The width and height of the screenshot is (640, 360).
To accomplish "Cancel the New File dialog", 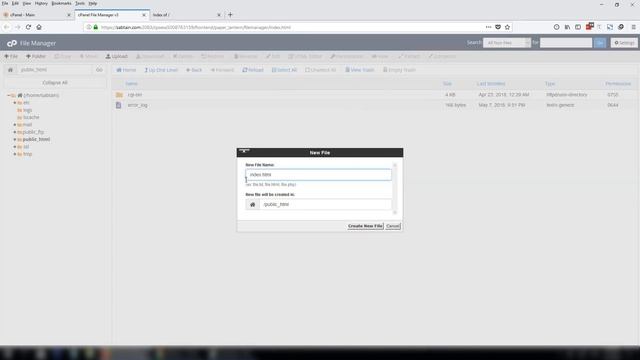I will point(393,226).
